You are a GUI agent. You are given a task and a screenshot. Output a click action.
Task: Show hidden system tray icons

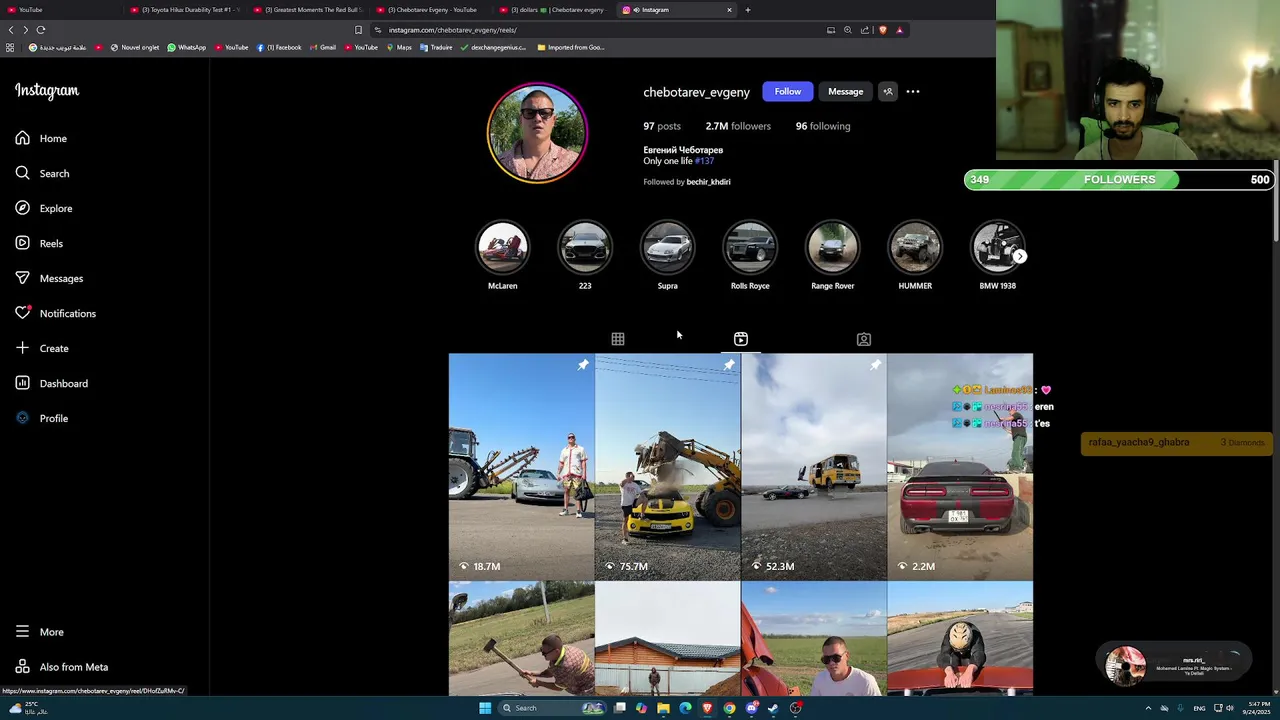click(1148, 708)
